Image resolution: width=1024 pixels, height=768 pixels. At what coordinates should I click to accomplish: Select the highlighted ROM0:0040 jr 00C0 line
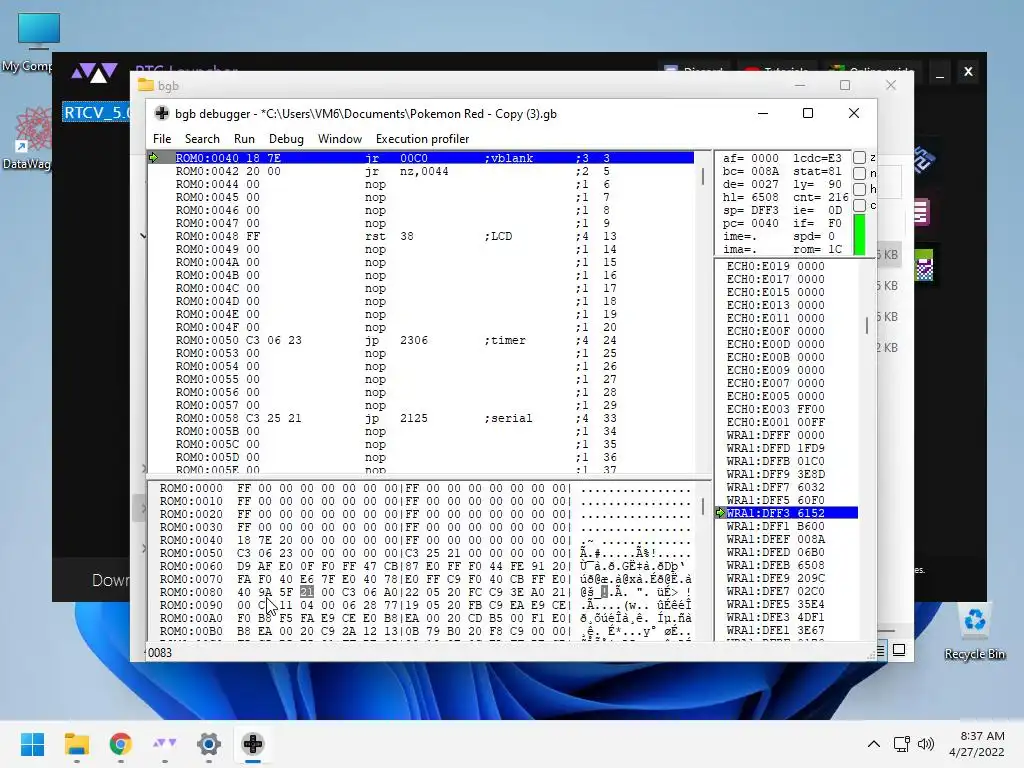click(421, 157)
